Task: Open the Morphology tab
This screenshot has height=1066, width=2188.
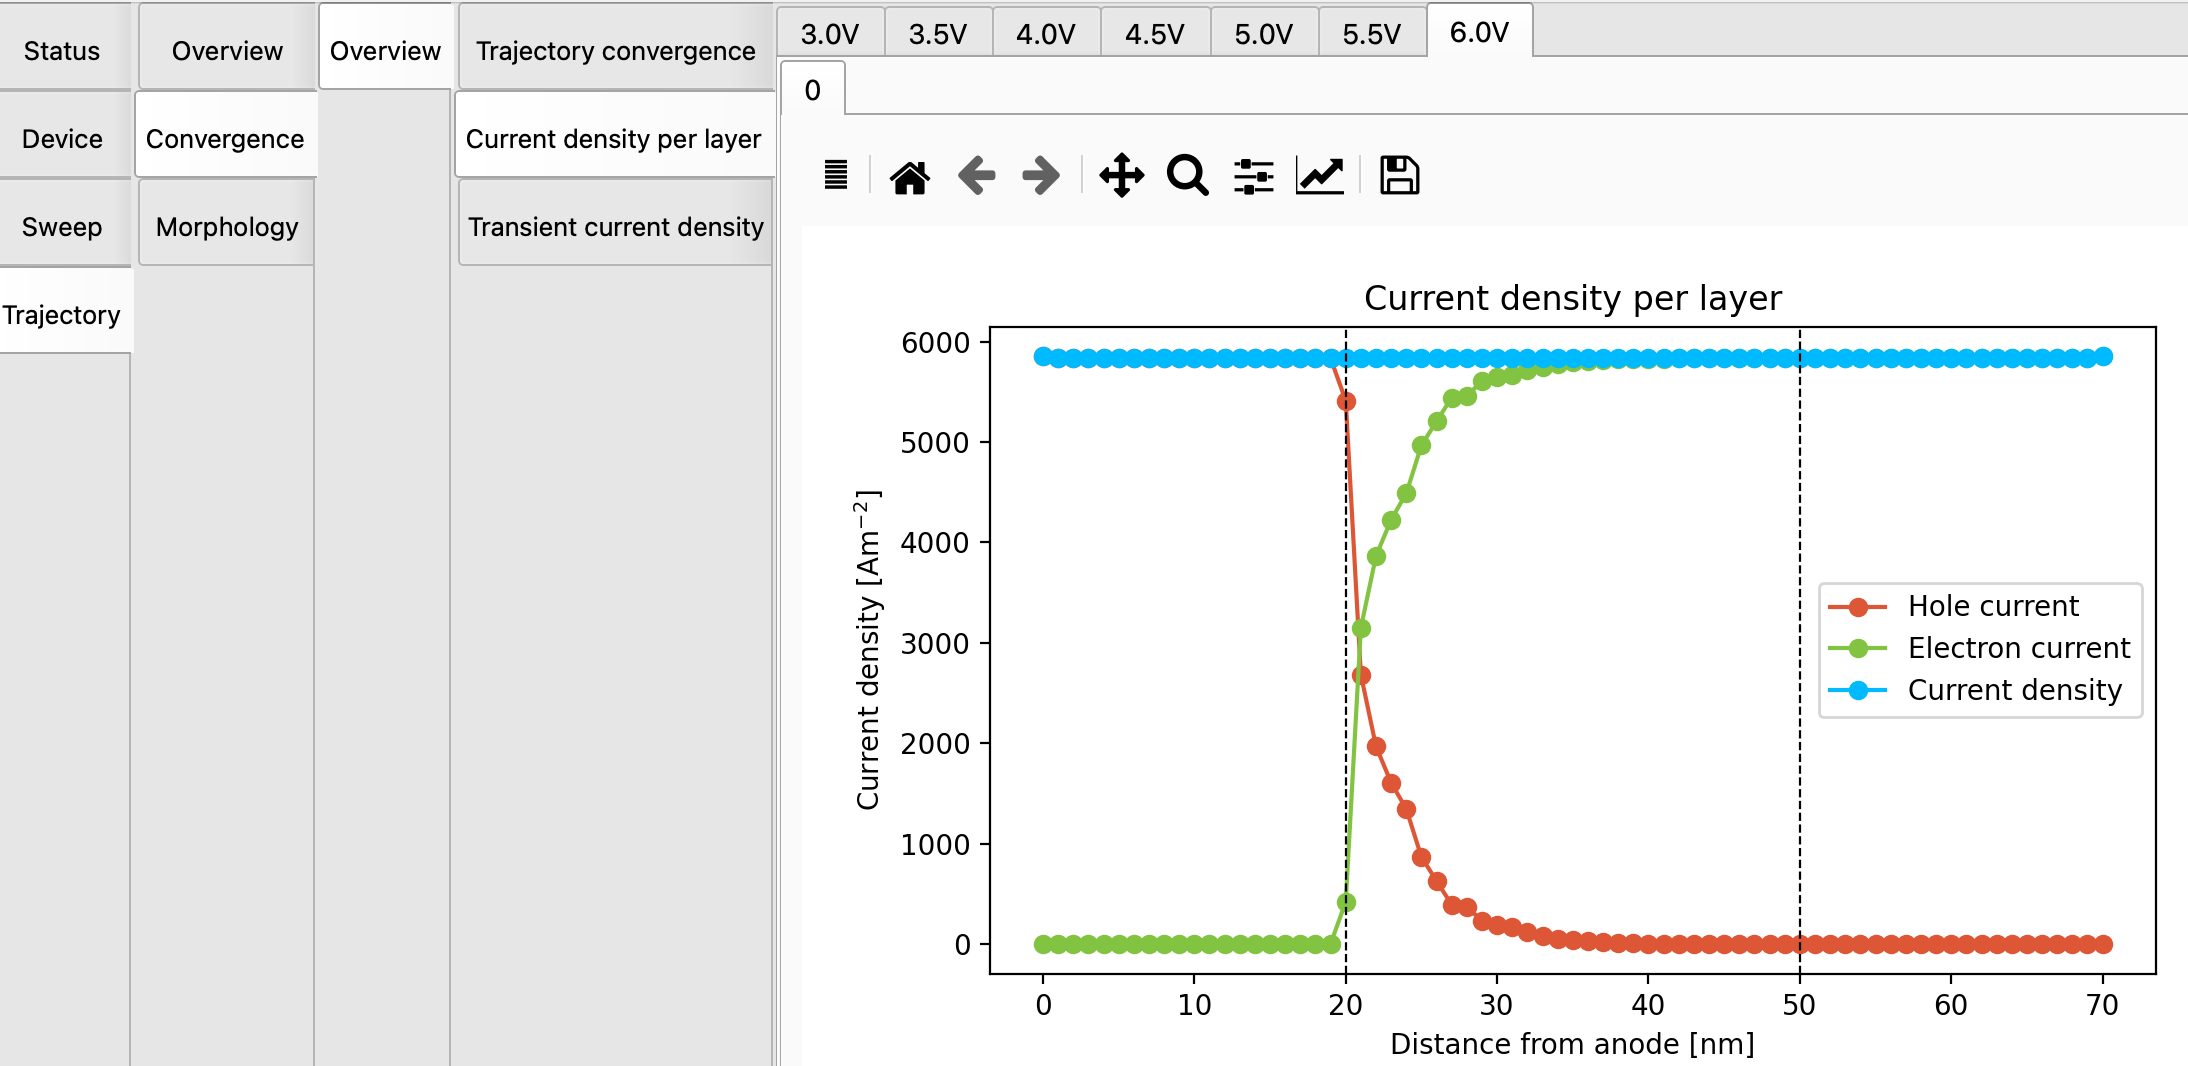Action: pyautogui.click(x=227, y=227)
